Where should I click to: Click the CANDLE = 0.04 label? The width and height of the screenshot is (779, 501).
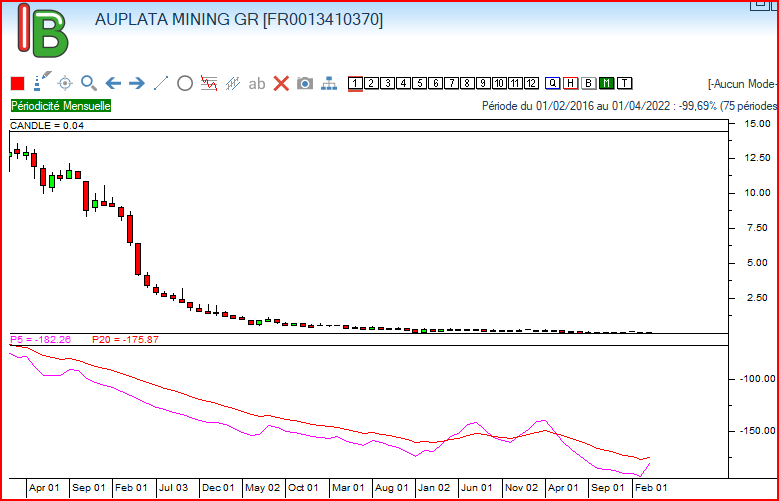pyautogui.click(x=47, y=126)
